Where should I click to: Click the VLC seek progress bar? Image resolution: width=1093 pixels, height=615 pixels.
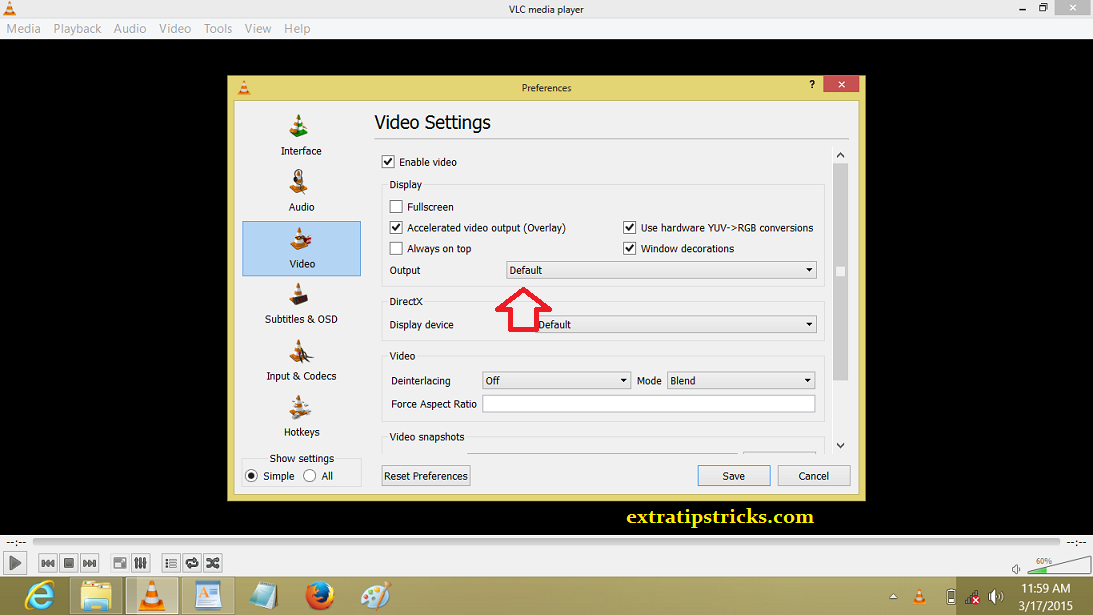click(546, 542)
